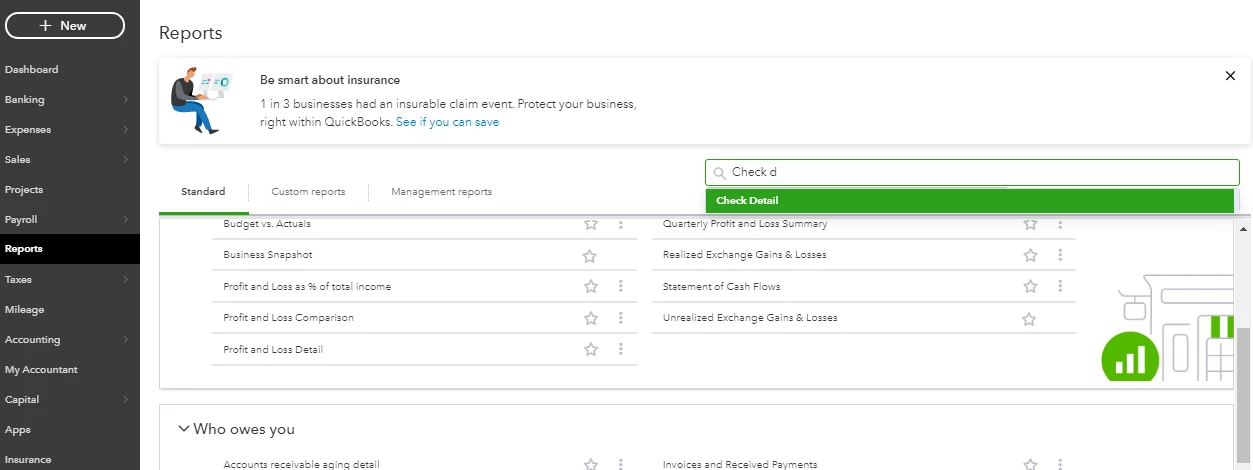Open My Accountant in the sidebar
The height and width of the screenshot is (470, 1253).
click(x=41, y=370)
